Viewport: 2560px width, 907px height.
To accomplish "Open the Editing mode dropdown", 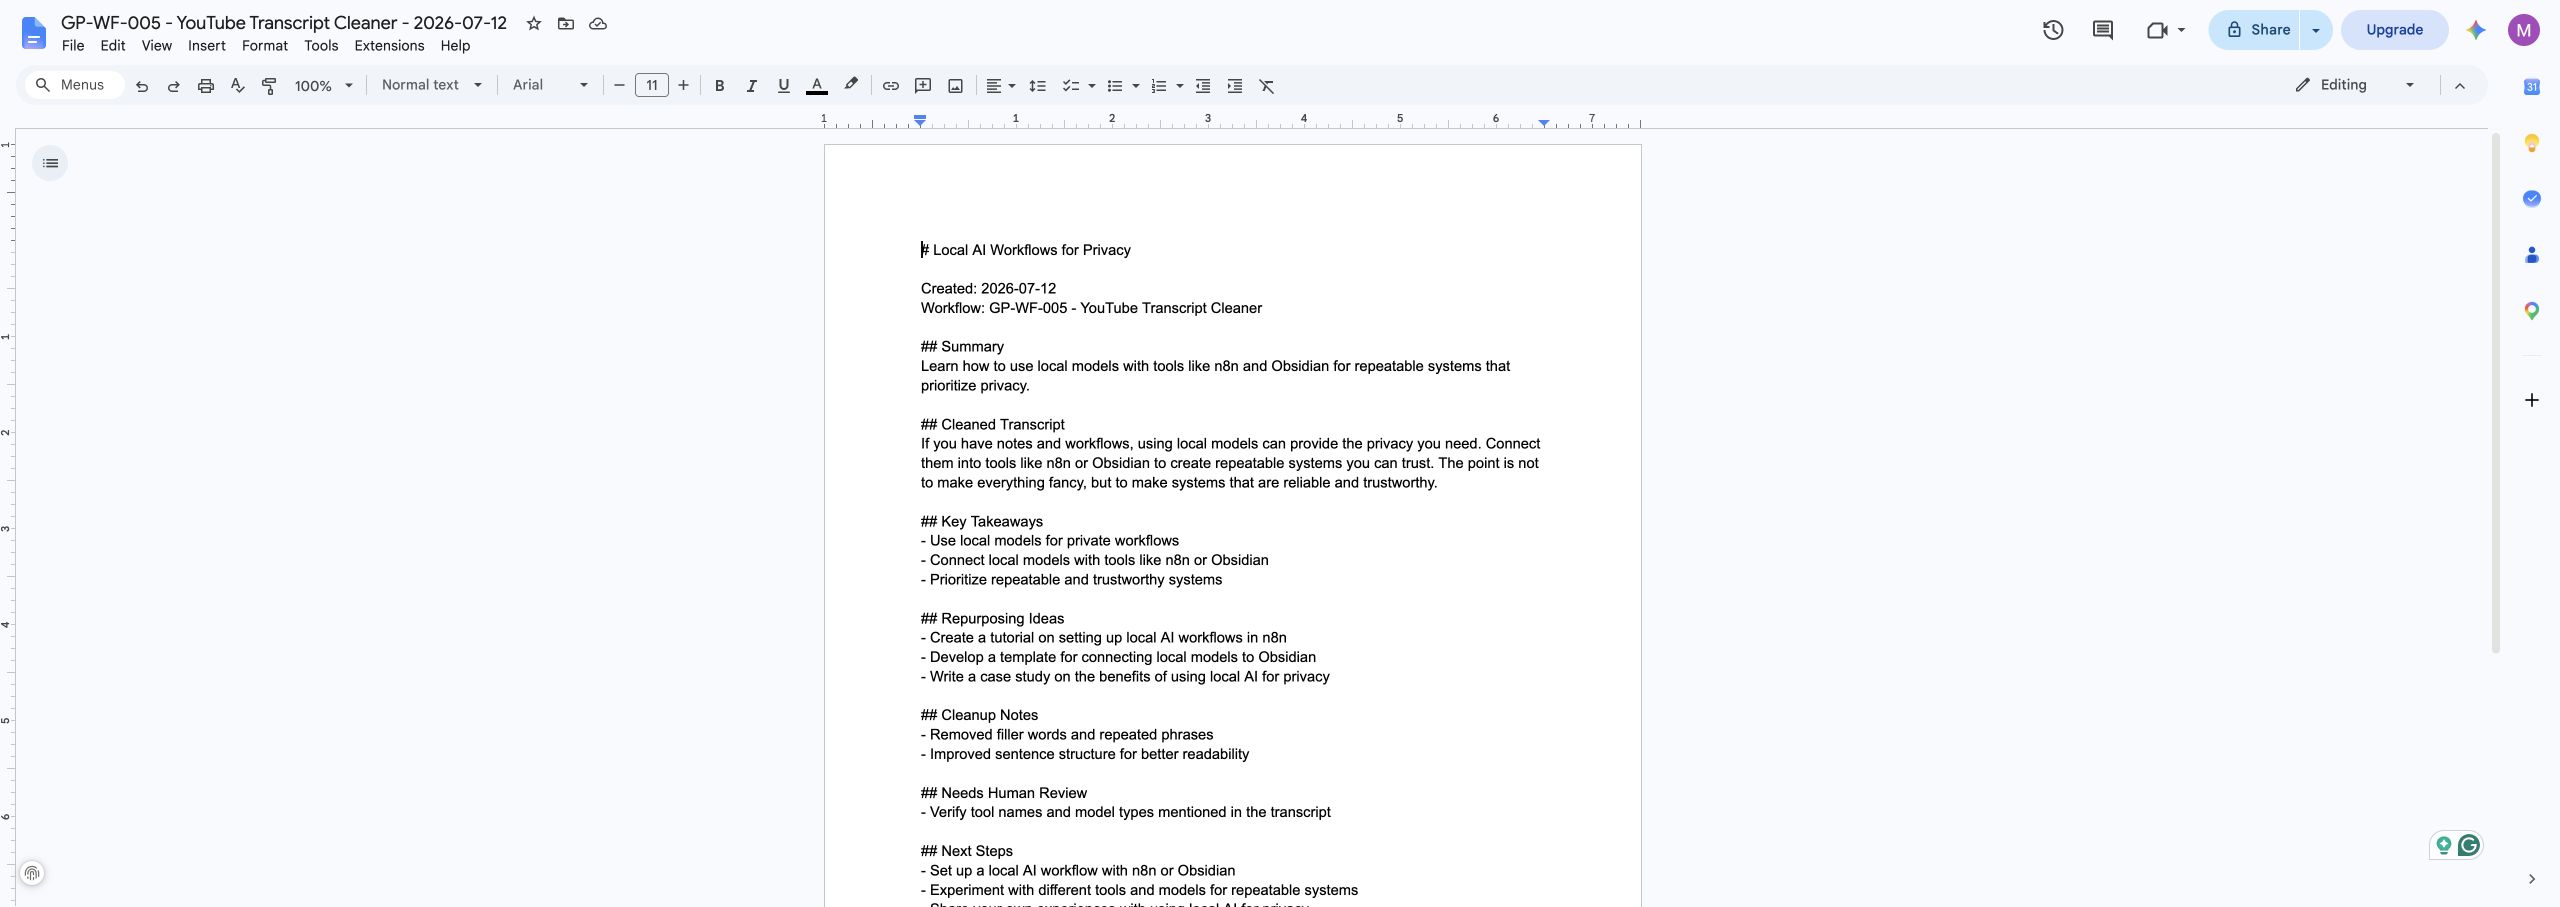I will point(2355,85).
